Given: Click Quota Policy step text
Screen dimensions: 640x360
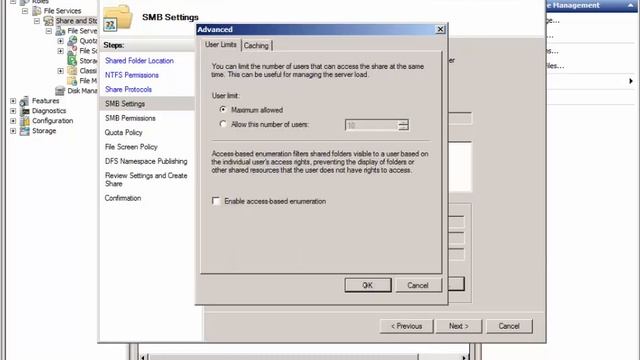Looking at the screenshot, I should (123, 132).
